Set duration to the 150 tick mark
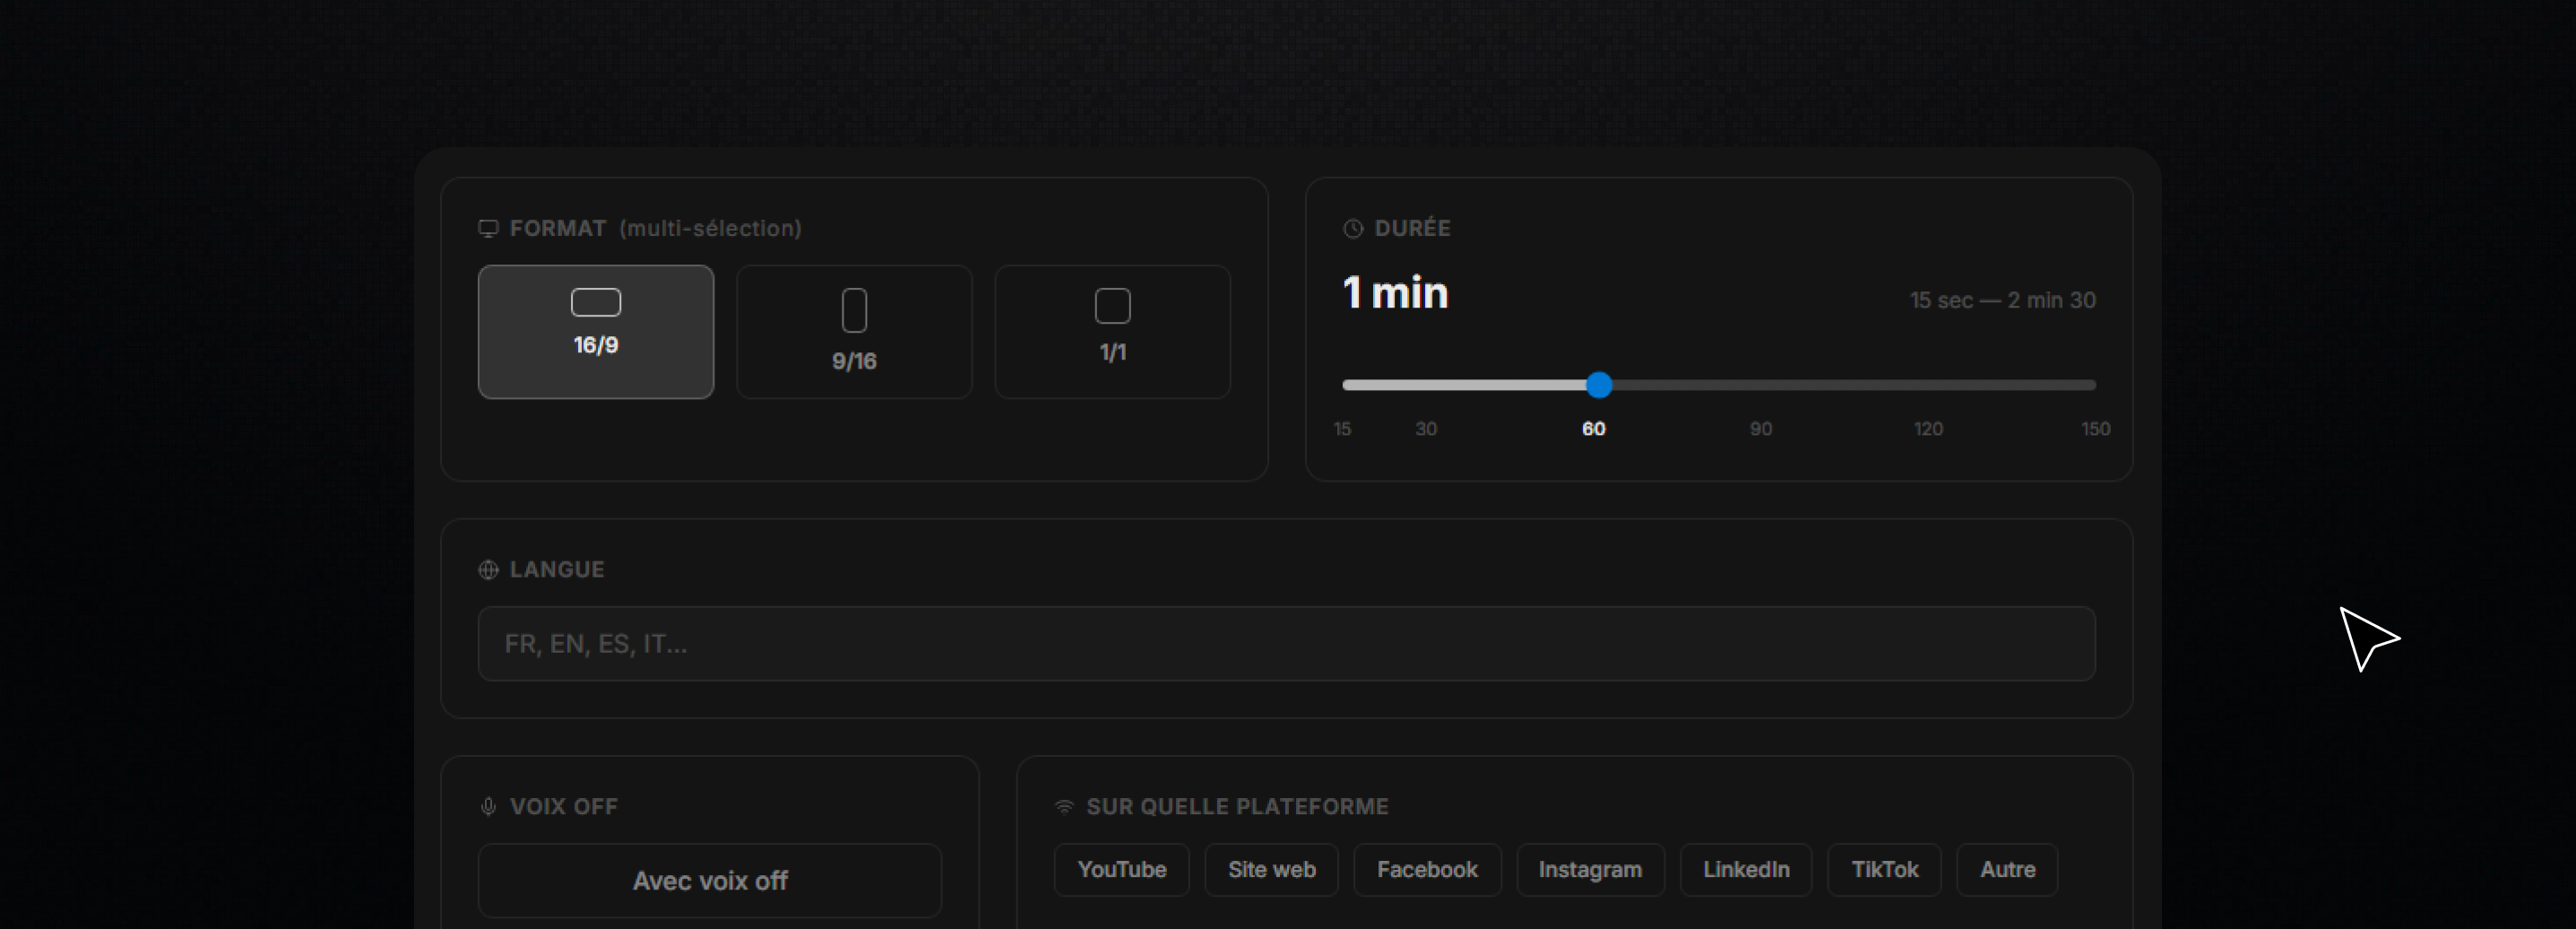 2094,385
